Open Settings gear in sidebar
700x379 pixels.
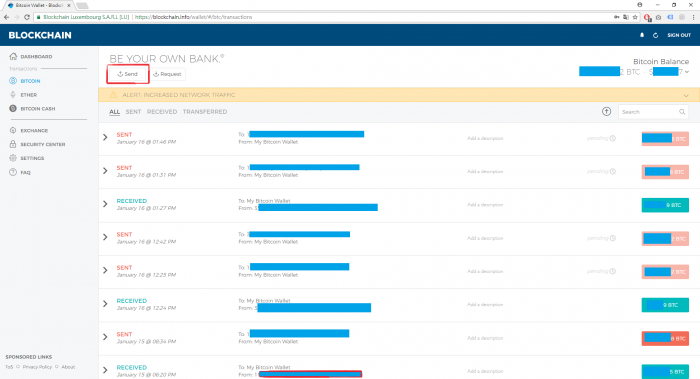[x=13, y=158]
